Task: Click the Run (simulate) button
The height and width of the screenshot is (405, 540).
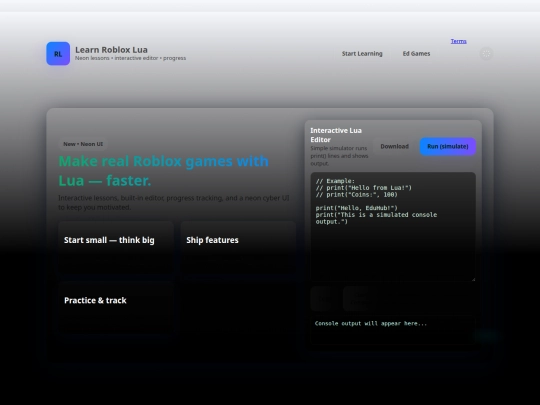Action: tap(448, 146)
